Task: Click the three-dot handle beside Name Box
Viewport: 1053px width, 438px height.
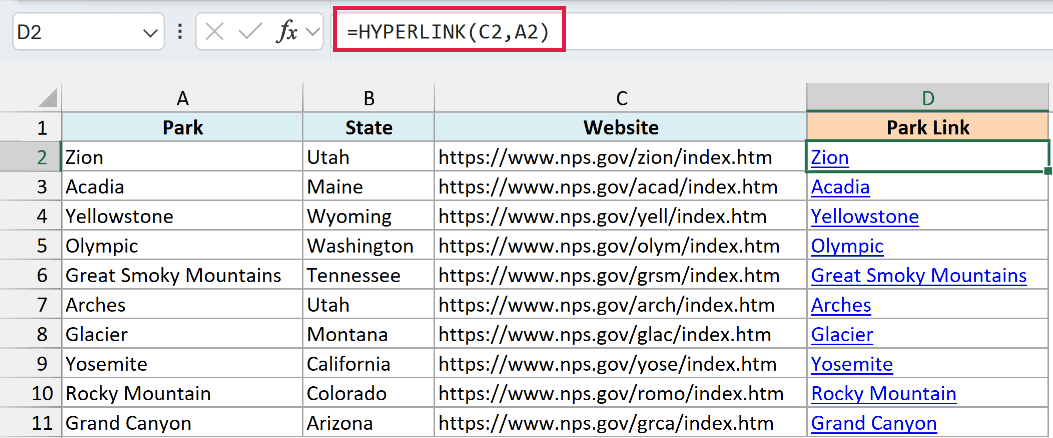Action: tap(179, 32)
